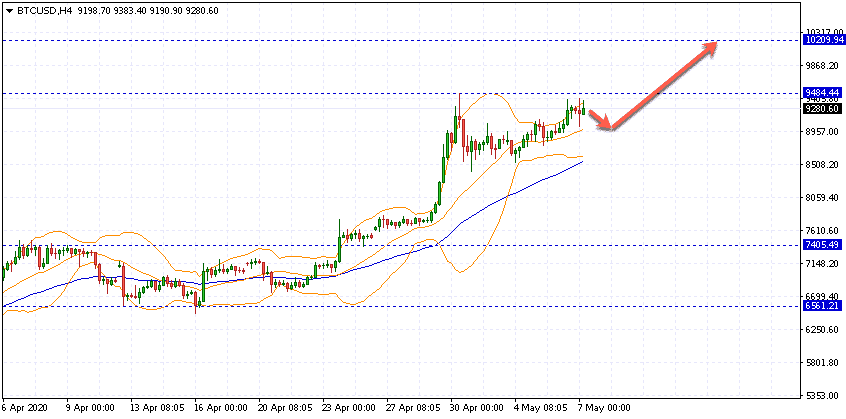Image resolution: width=846 pixels, height=419 pixels.
Task: Click the 5801.80 price axis label
Action: (x=823, y=362)
